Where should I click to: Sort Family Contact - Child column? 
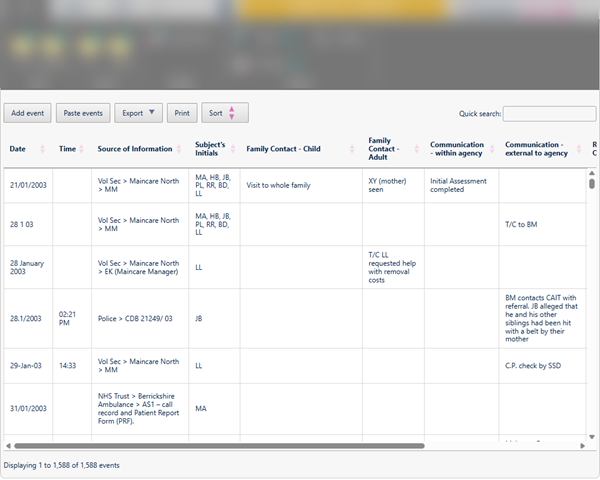[x=352, y=149]
